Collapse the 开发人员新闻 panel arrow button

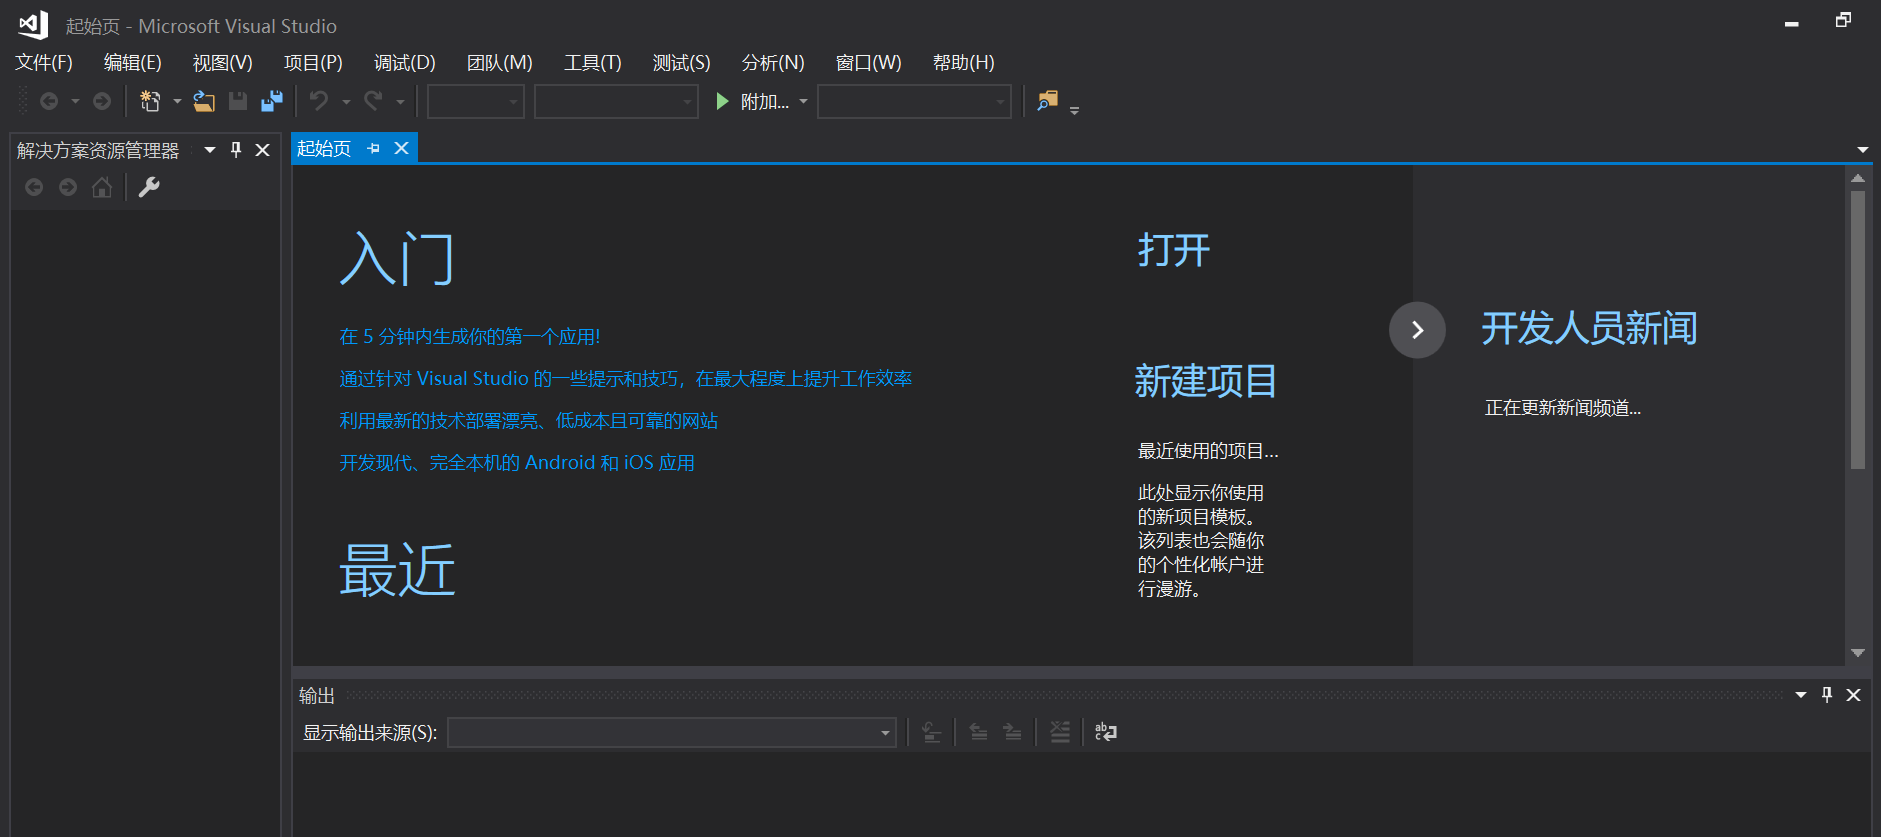[1417, 330]
